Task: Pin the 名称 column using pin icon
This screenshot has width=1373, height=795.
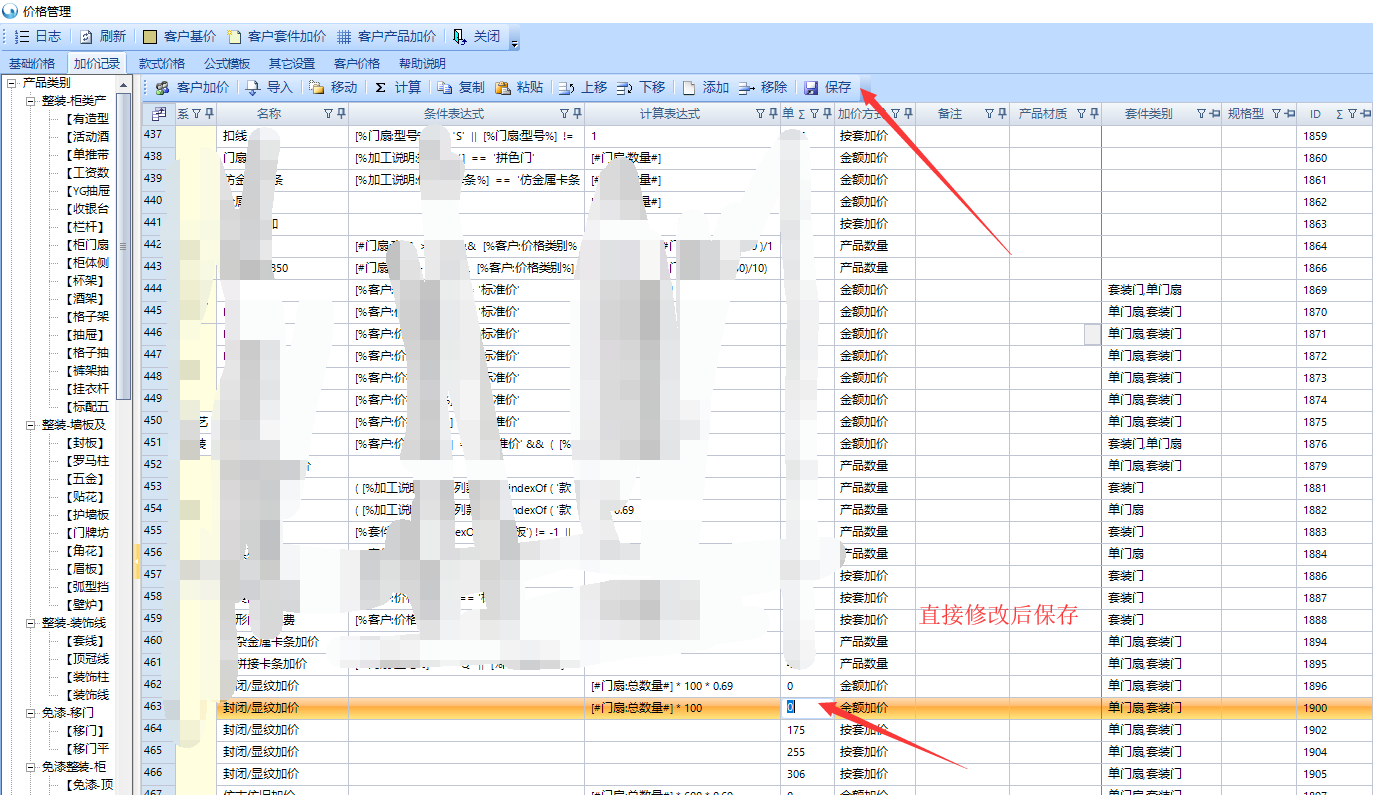Action: (342, 114)
